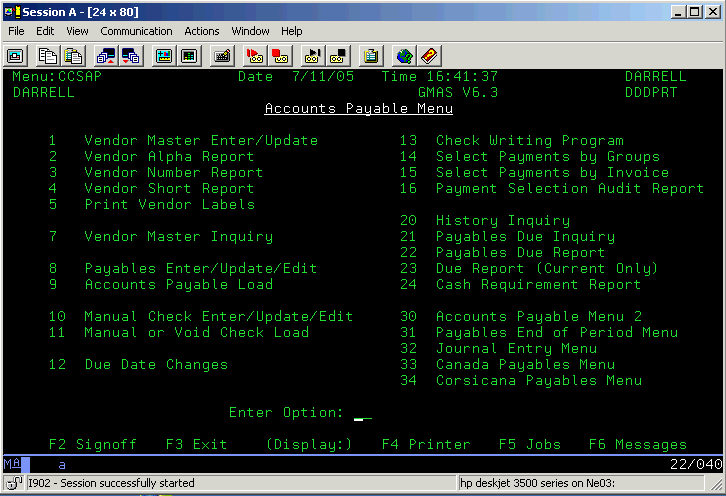726x496 pixels.
Task: Click the Enter Option input field
Action: click(x=363, y=413)
